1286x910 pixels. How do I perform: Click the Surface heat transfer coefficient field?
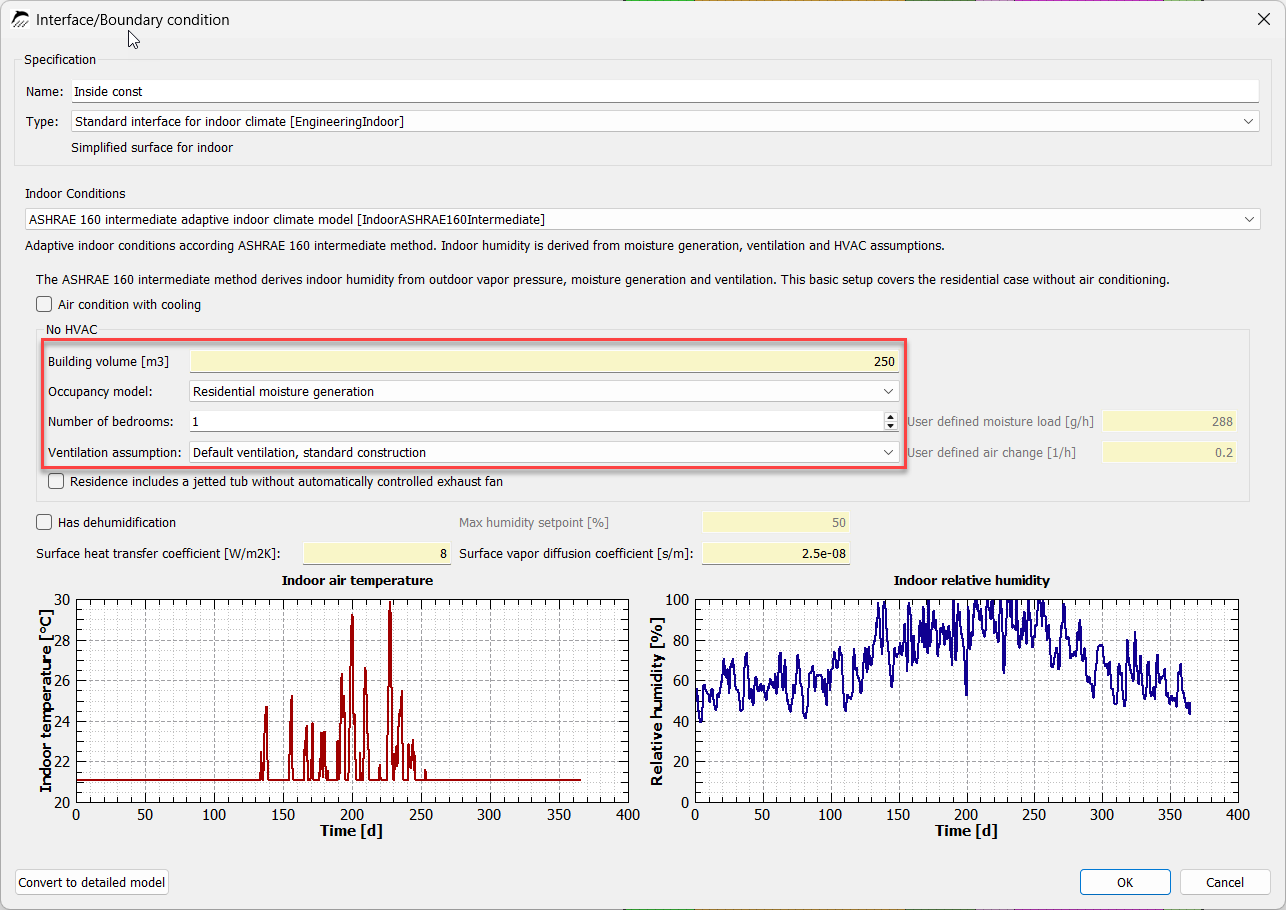377,553
